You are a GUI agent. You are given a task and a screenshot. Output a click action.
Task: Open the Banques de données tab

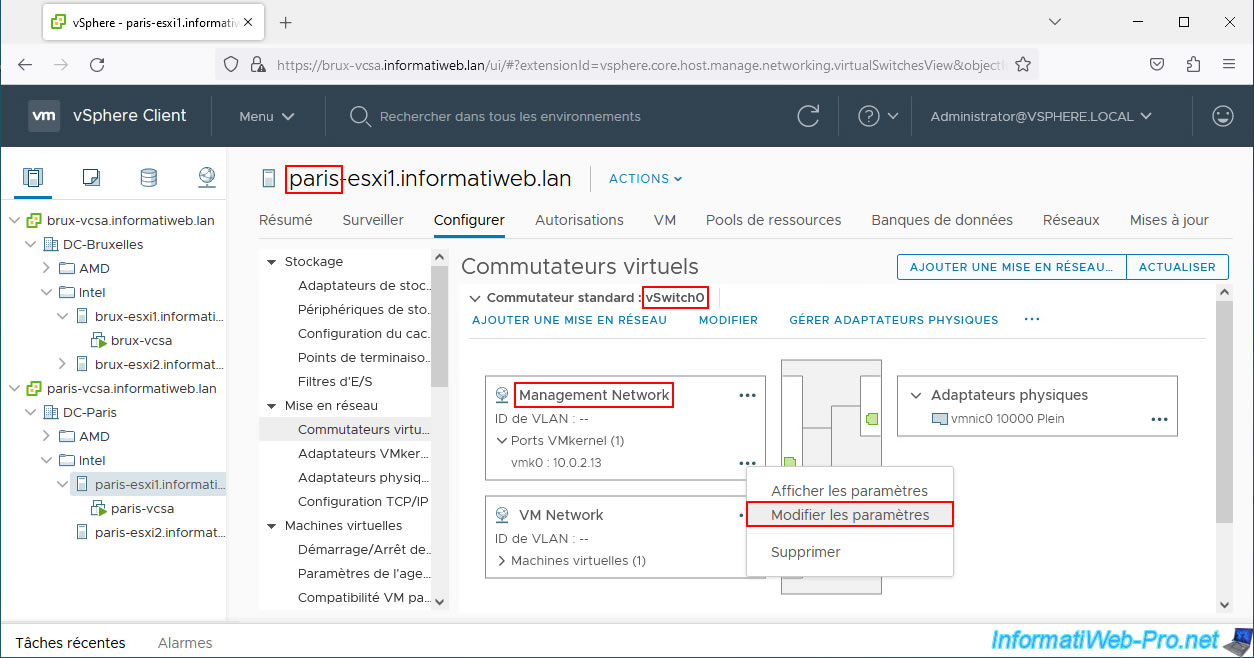(942, 220)
